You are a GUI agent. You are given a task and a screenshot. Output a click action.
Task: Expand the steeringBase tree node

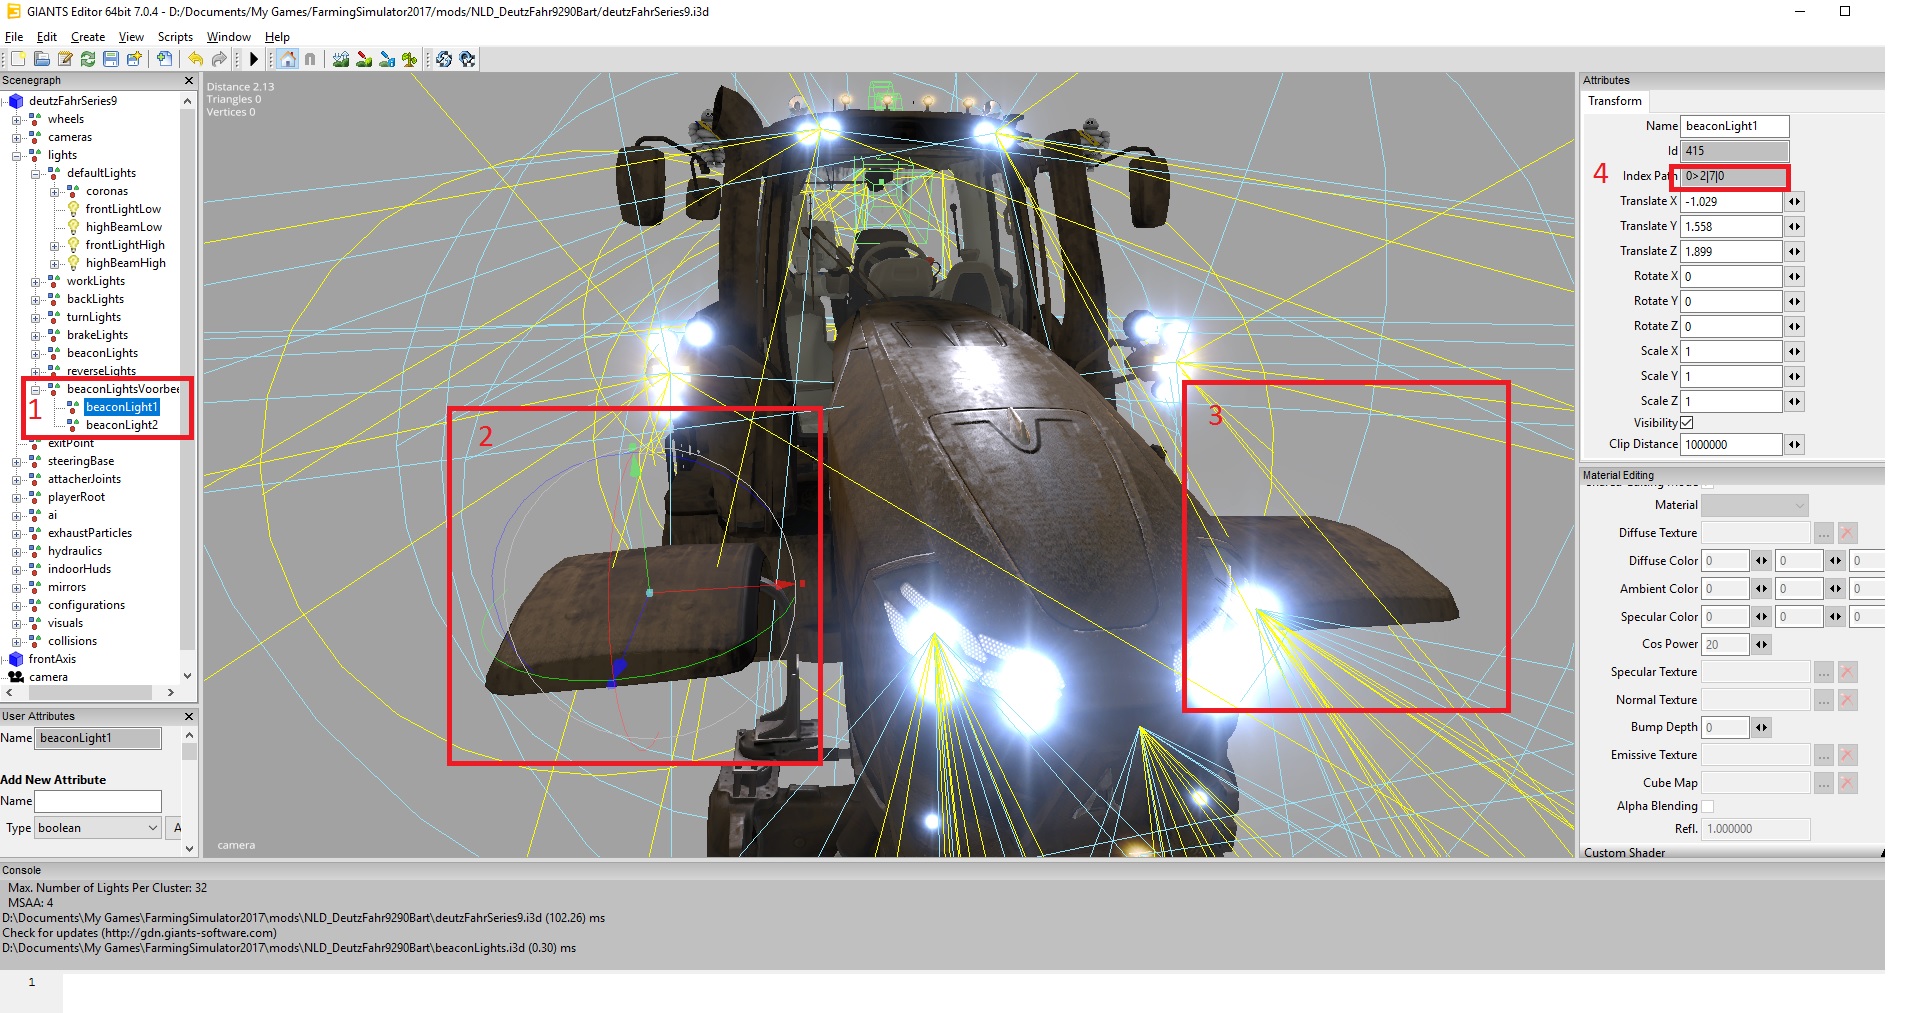(x=16, y=461)
